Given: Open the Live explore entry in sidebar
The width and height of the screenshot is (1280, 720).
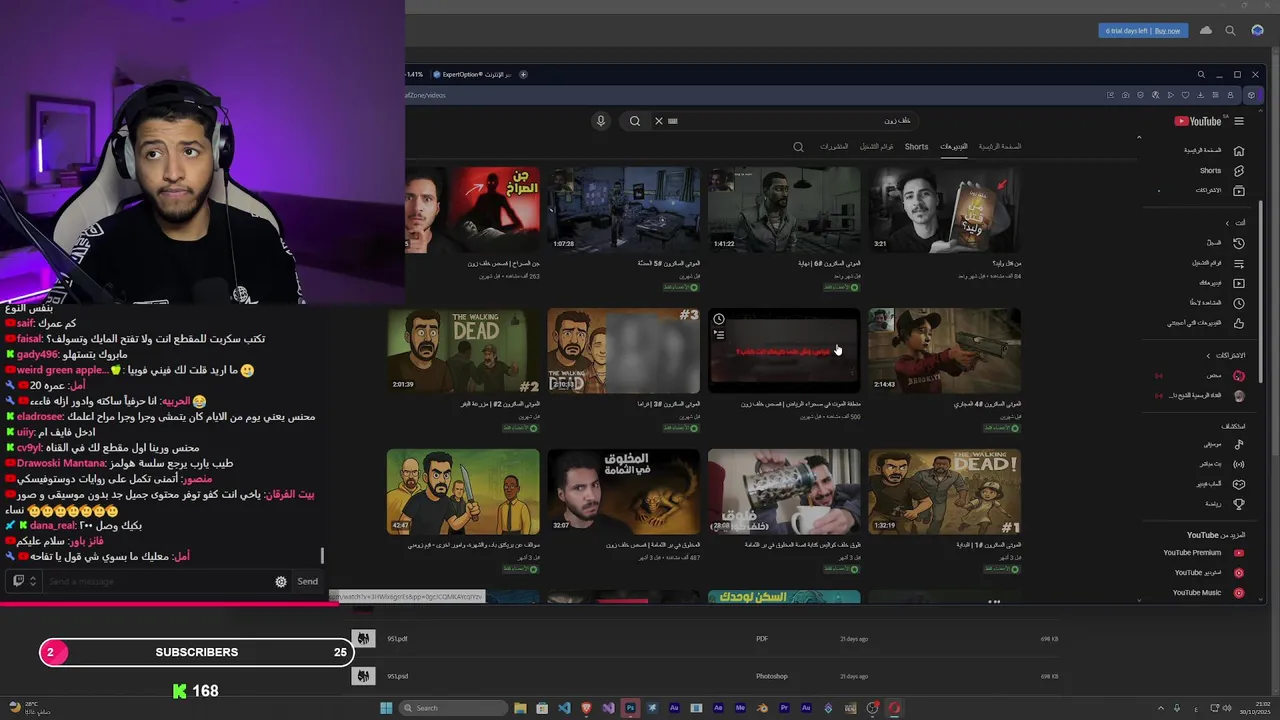Looking at the screenshot, I should [1221, 464].
